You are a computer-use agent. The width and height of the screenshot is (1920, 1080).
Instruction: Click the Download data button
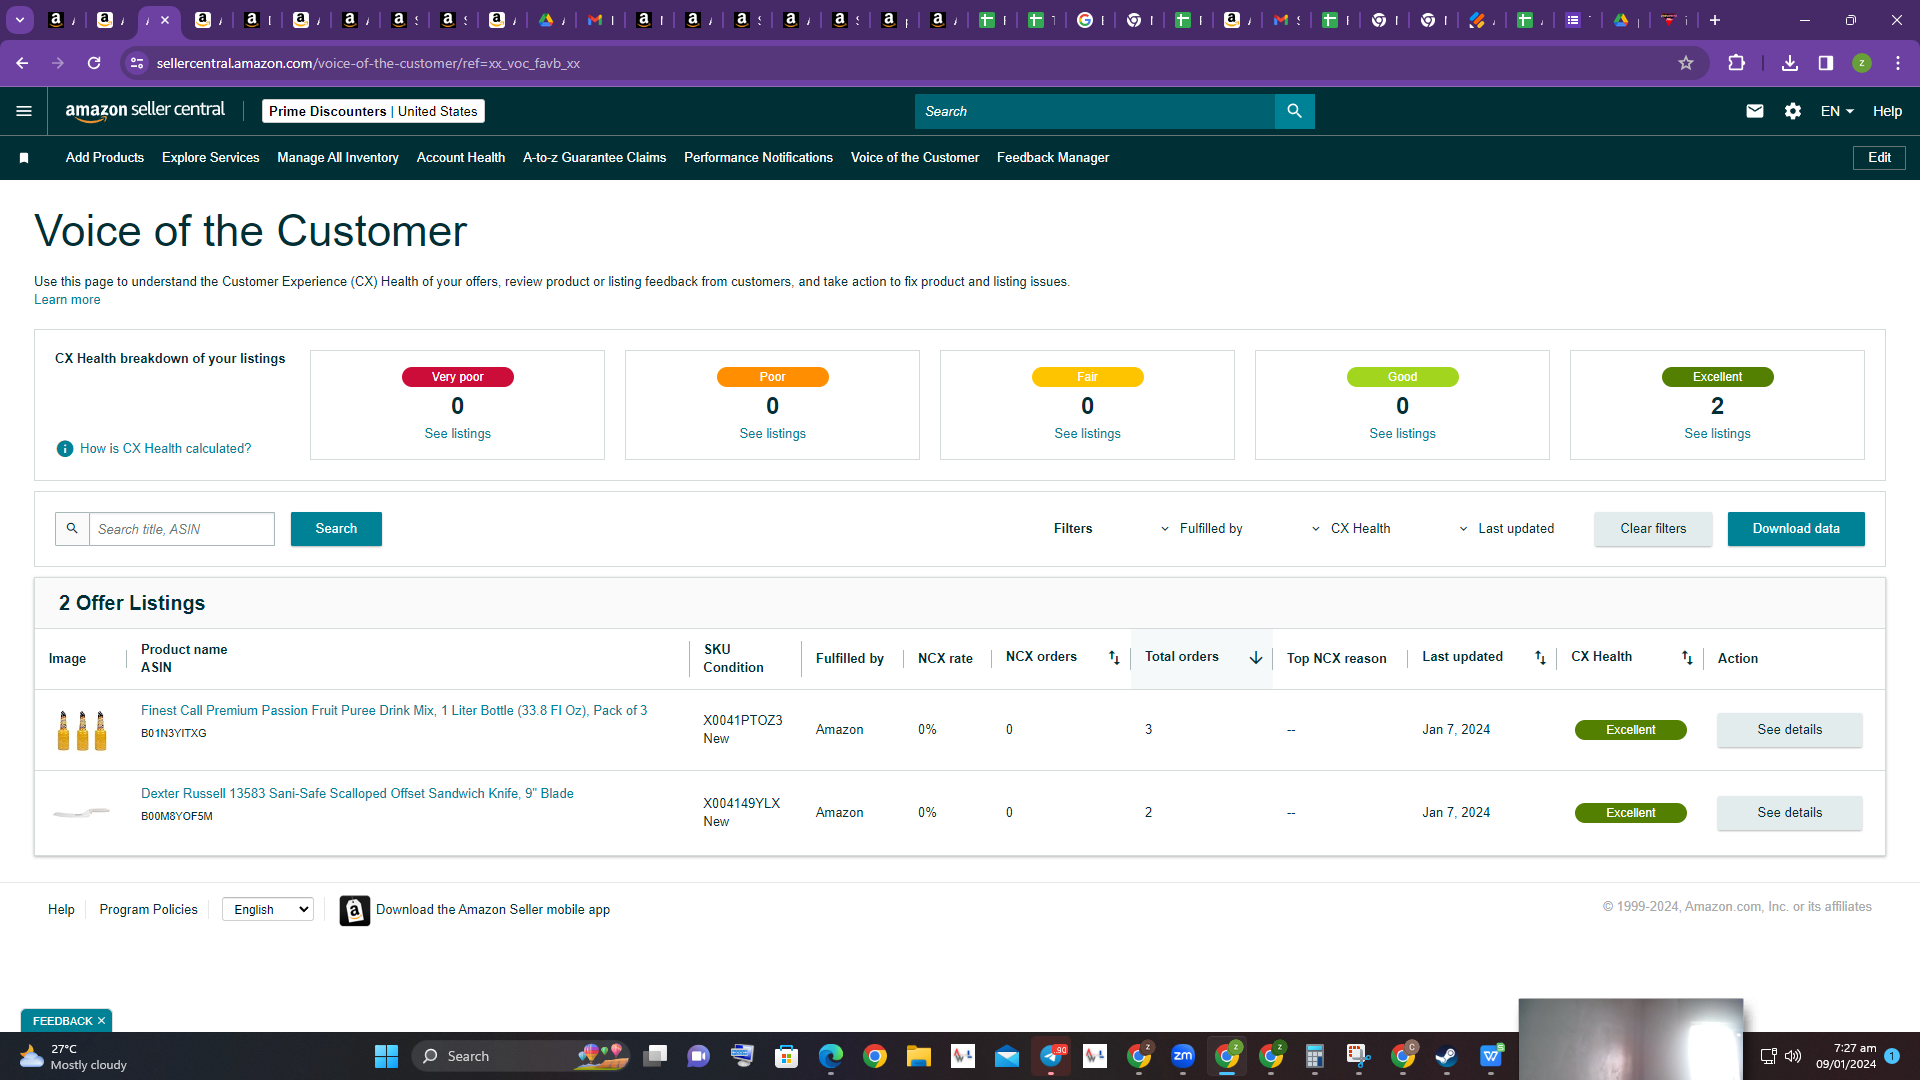pyautogui.click(x=1796, y=529)
